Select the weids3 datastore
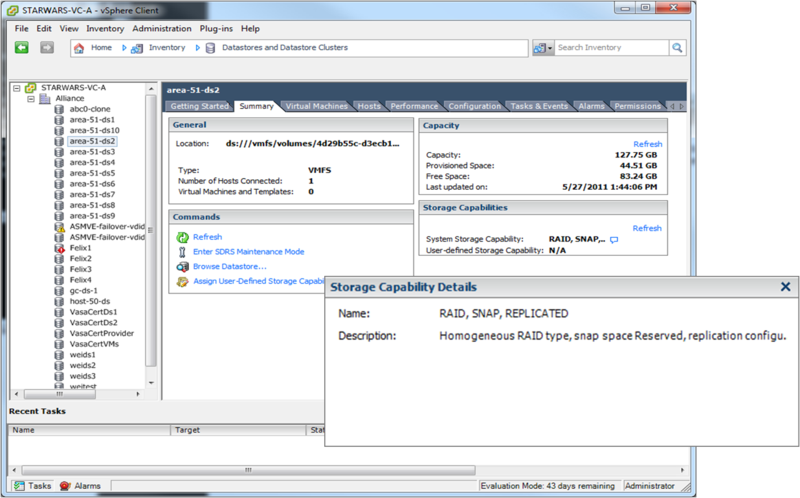 (x=83, y=377)
